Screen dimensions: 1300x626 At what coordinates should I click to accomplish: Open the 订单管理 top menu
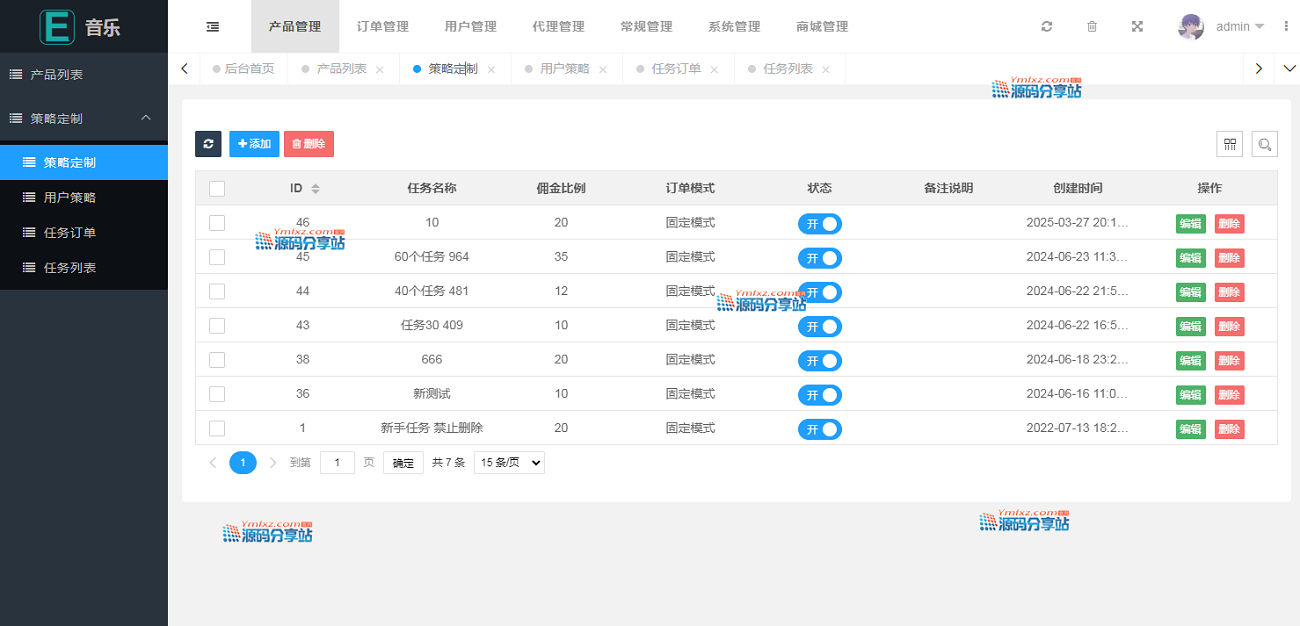383,27
